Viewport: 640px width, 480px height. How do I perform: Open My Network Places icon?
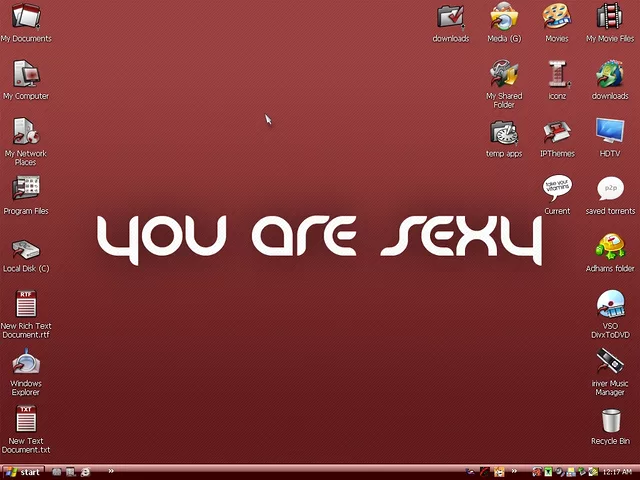tap(26, 141)
